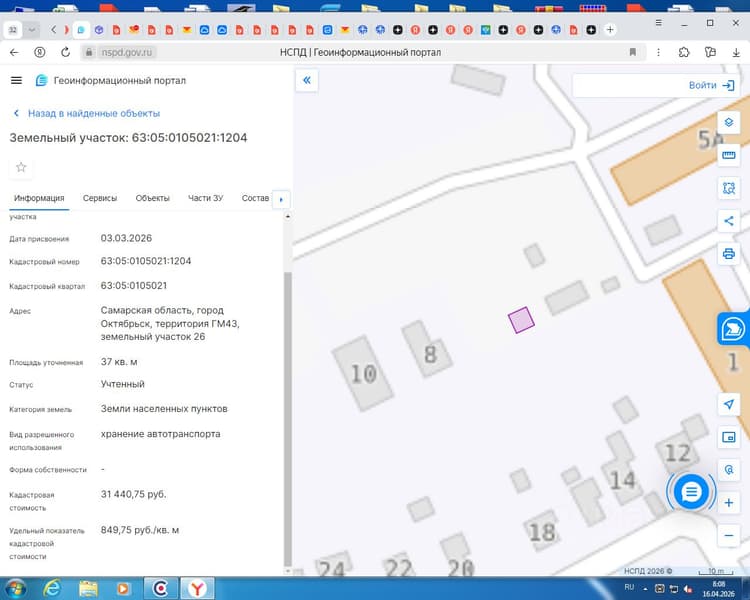Zoom in with the plus button
The width and height of the screenshot is (750, 600).
click(728, 503)
